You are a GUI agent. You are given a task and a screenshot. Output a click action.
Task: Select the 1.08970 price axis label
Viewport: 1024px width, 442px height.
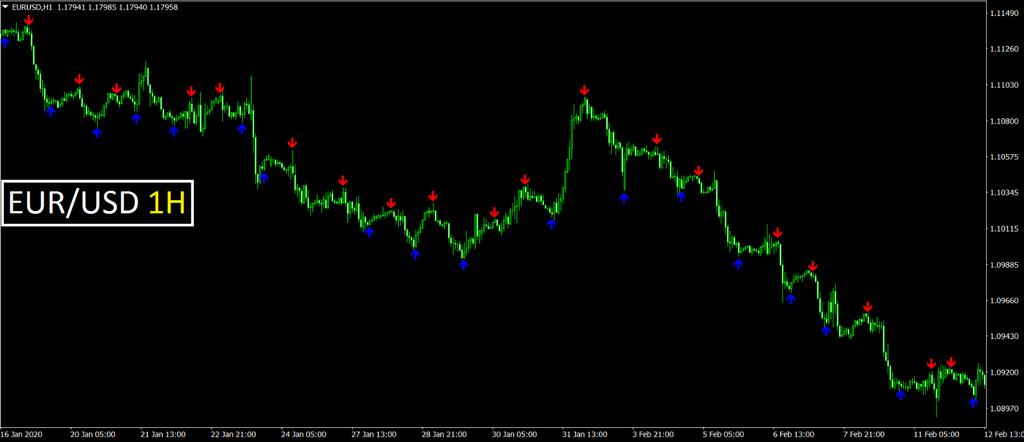click(x=1006, y=408)
